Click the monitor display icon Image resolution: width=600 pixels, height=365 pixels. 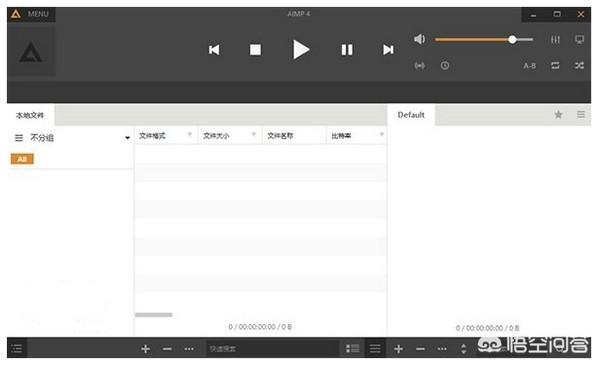[x=579, y=39]
